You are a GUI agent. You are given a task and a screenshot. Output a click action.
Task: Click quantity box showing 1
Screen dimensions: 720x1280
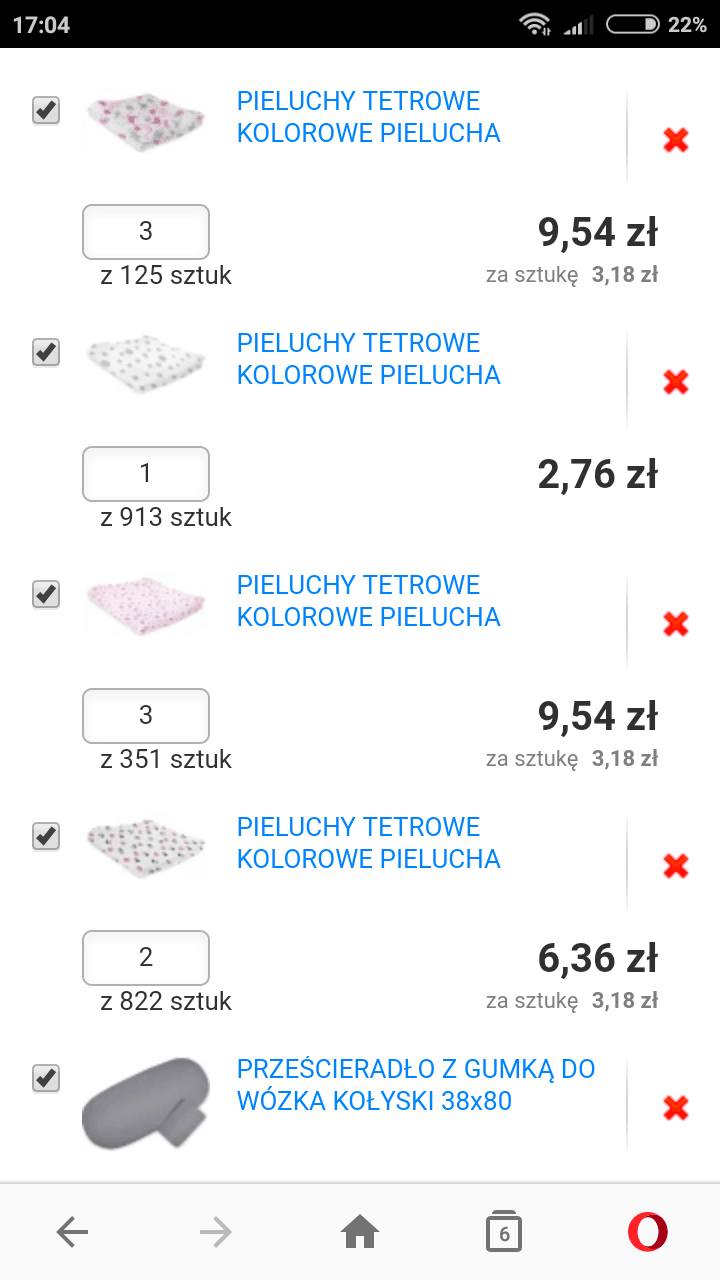(146, 474)
